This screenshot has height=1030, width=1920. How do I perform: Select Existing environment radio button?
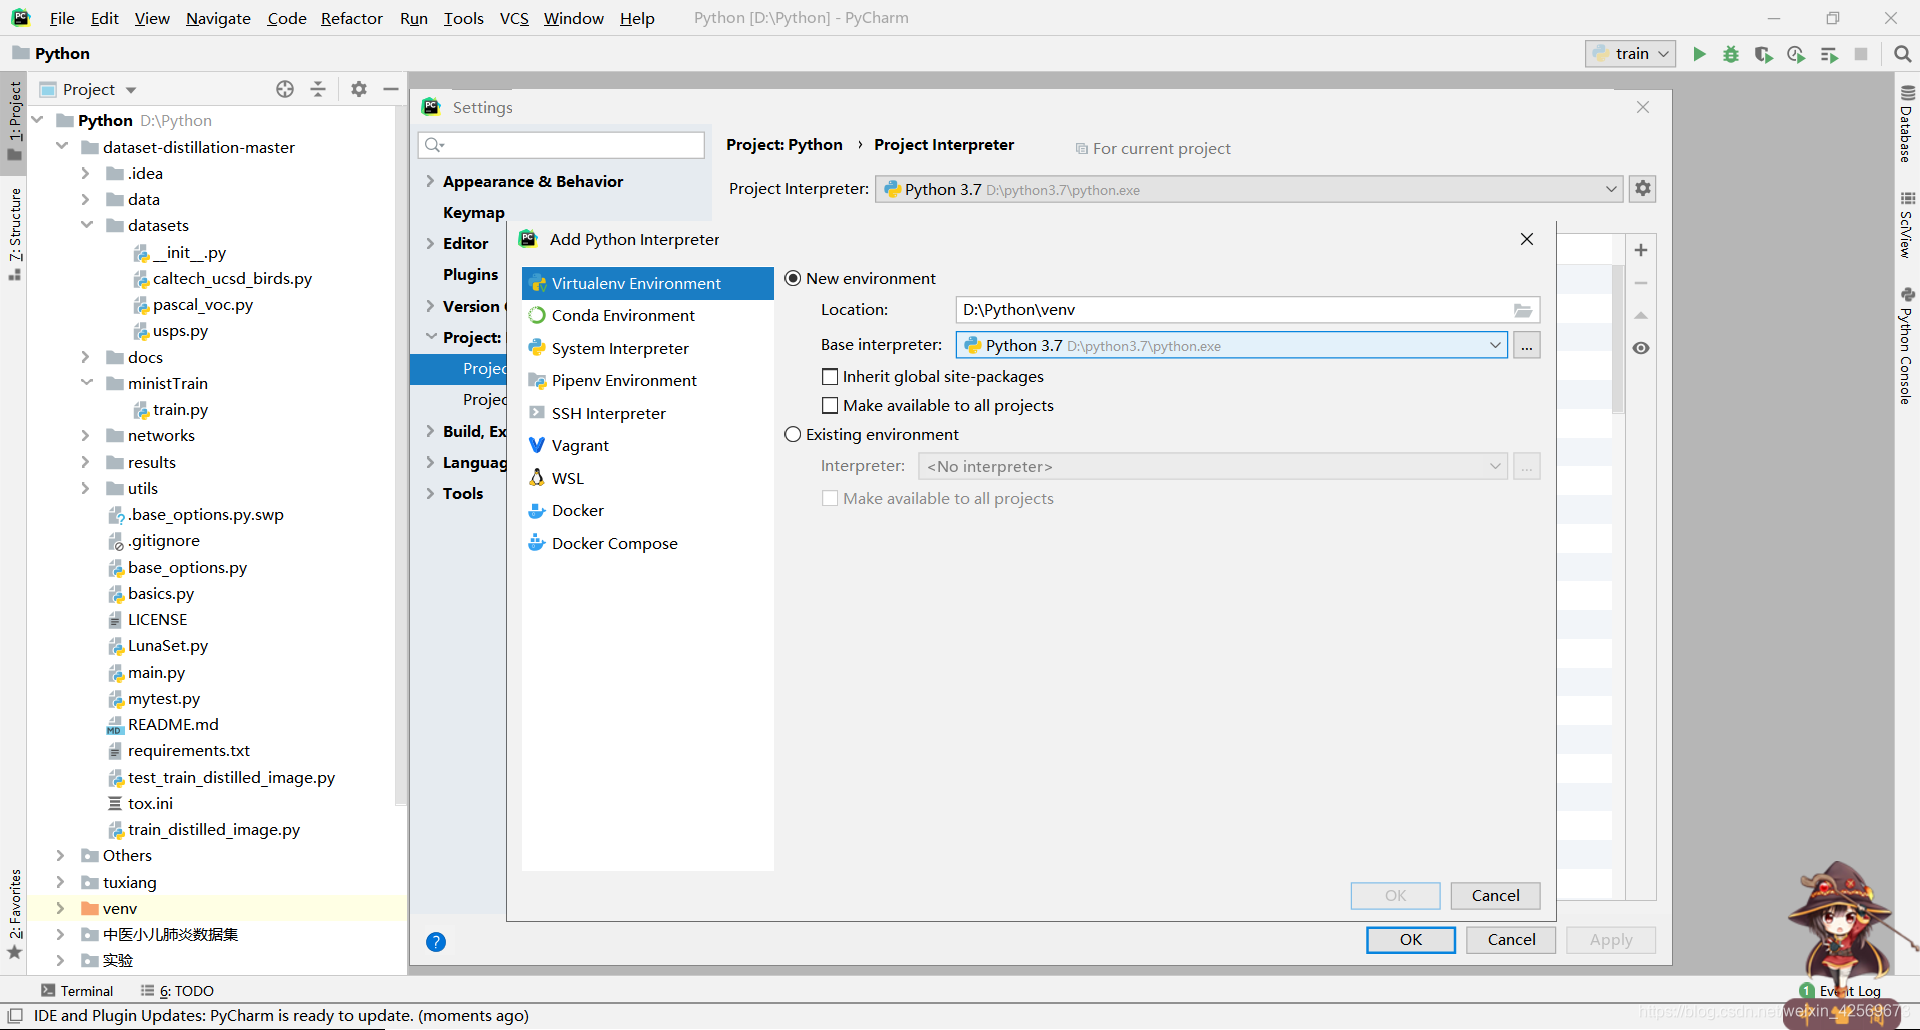tap(793, 434)
